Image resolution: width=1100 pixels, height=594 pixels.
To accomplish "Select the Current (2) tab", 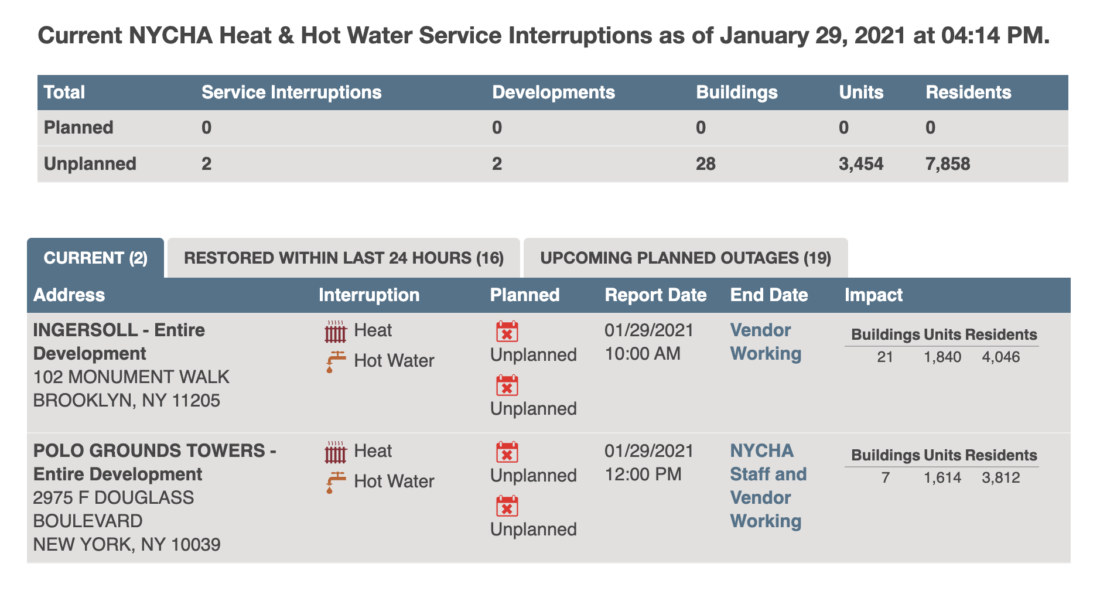I will [95, 258].
